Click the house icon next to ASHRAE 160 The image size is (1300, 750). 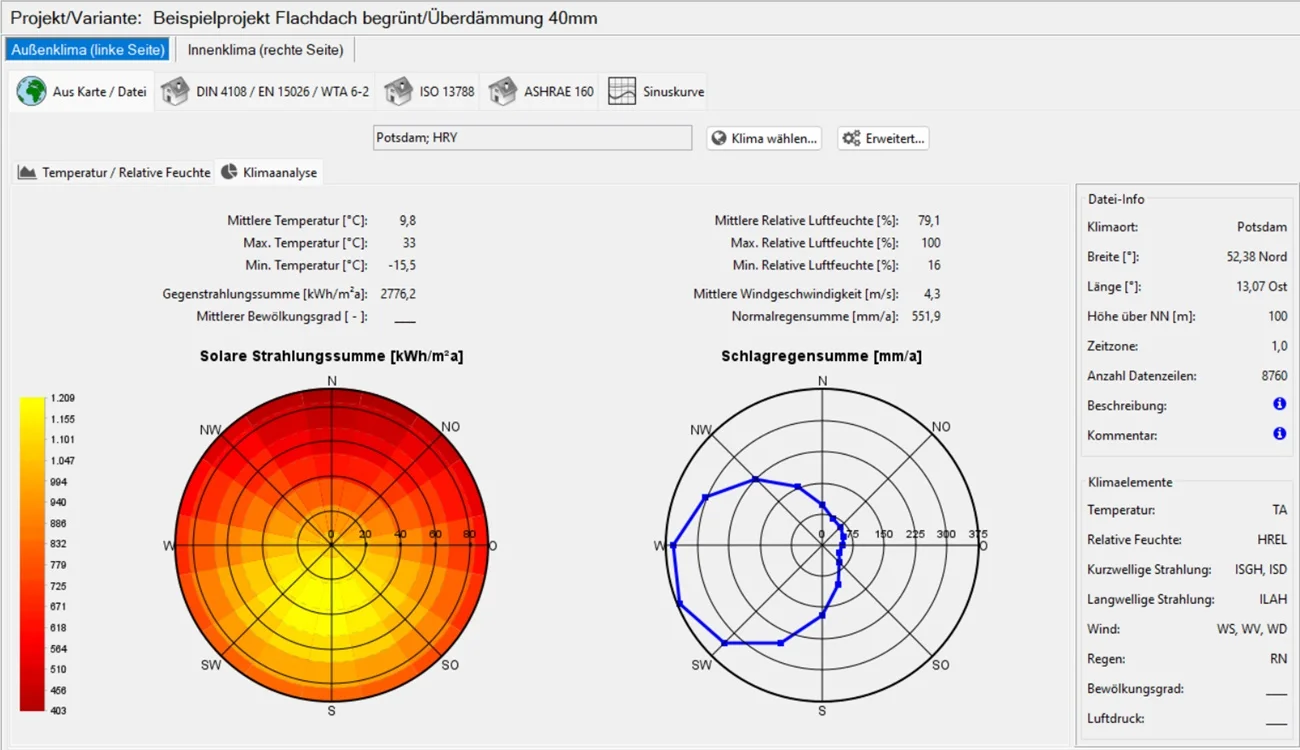pos(502,91)
